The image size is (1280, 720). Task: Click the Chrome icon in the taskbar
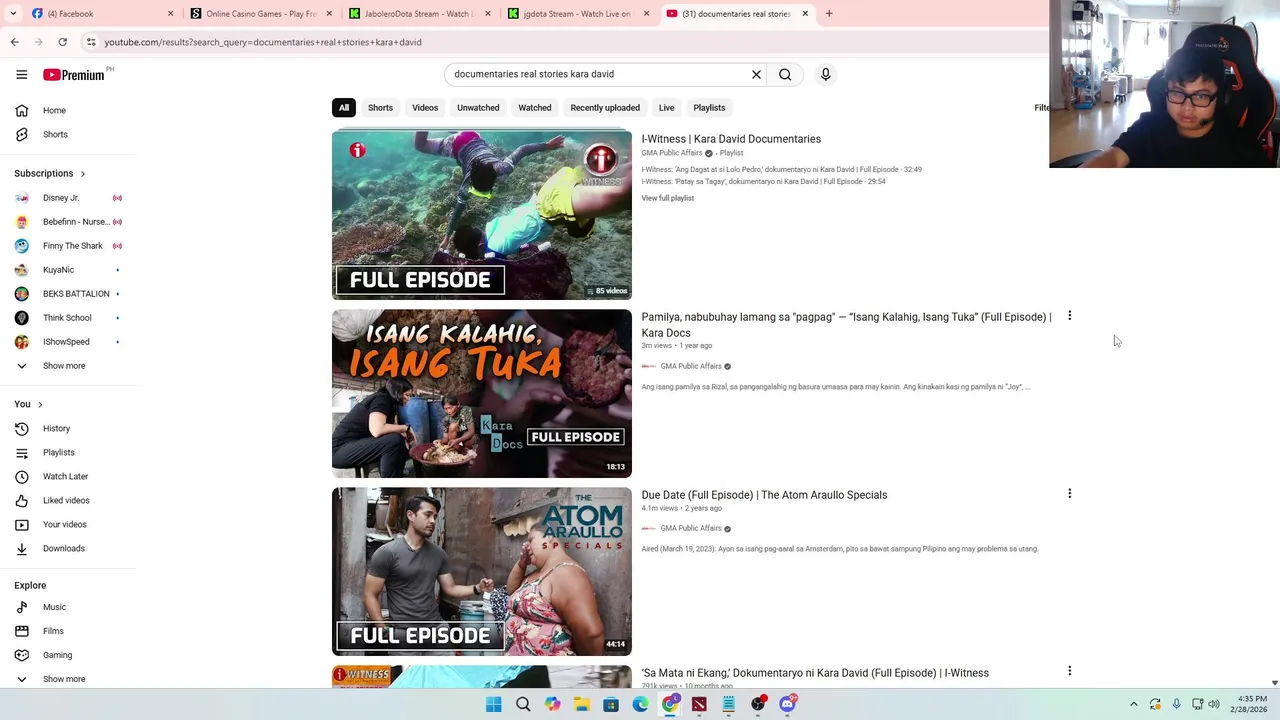pos(670,704)
